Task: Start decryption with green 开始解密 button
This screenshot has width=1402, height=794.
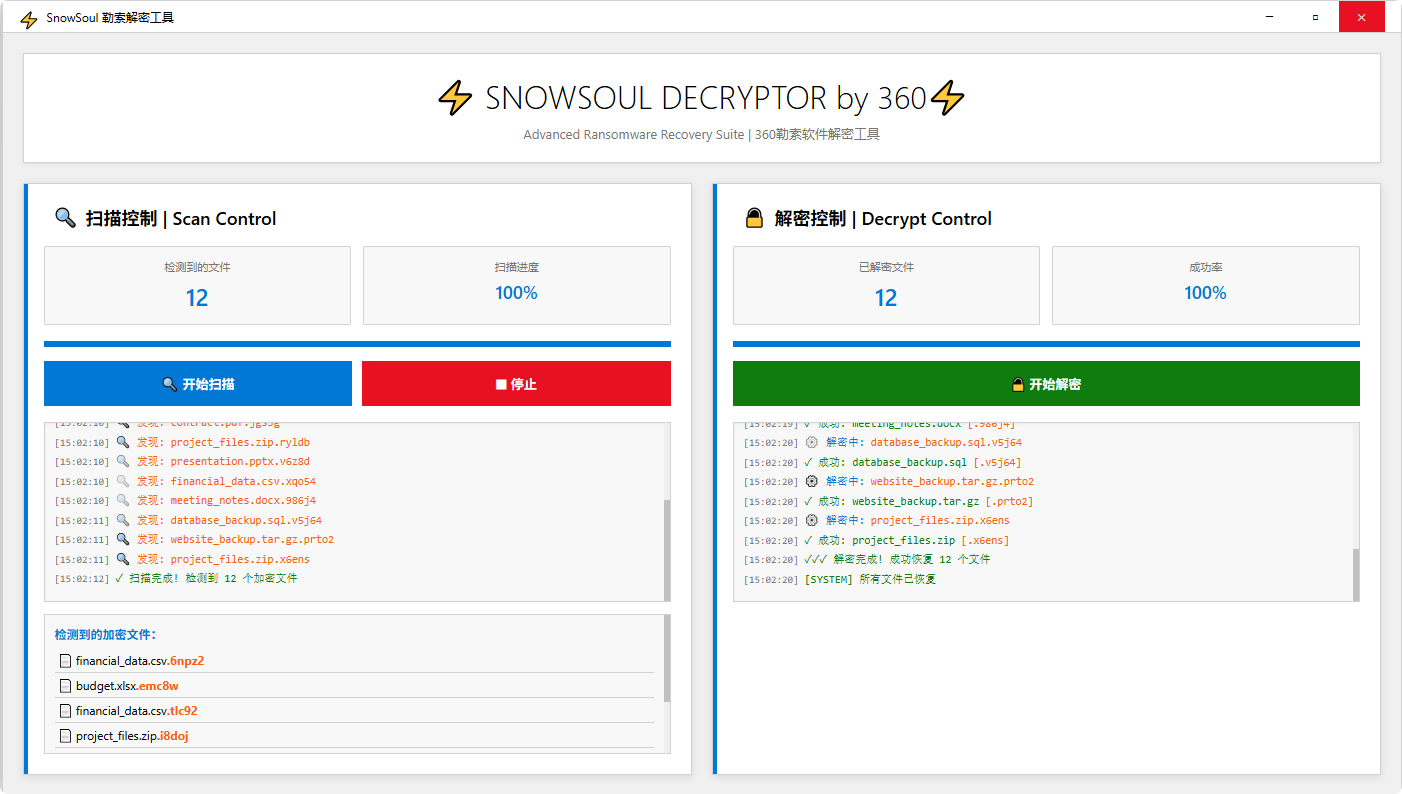Action: tap(1046, 384)
